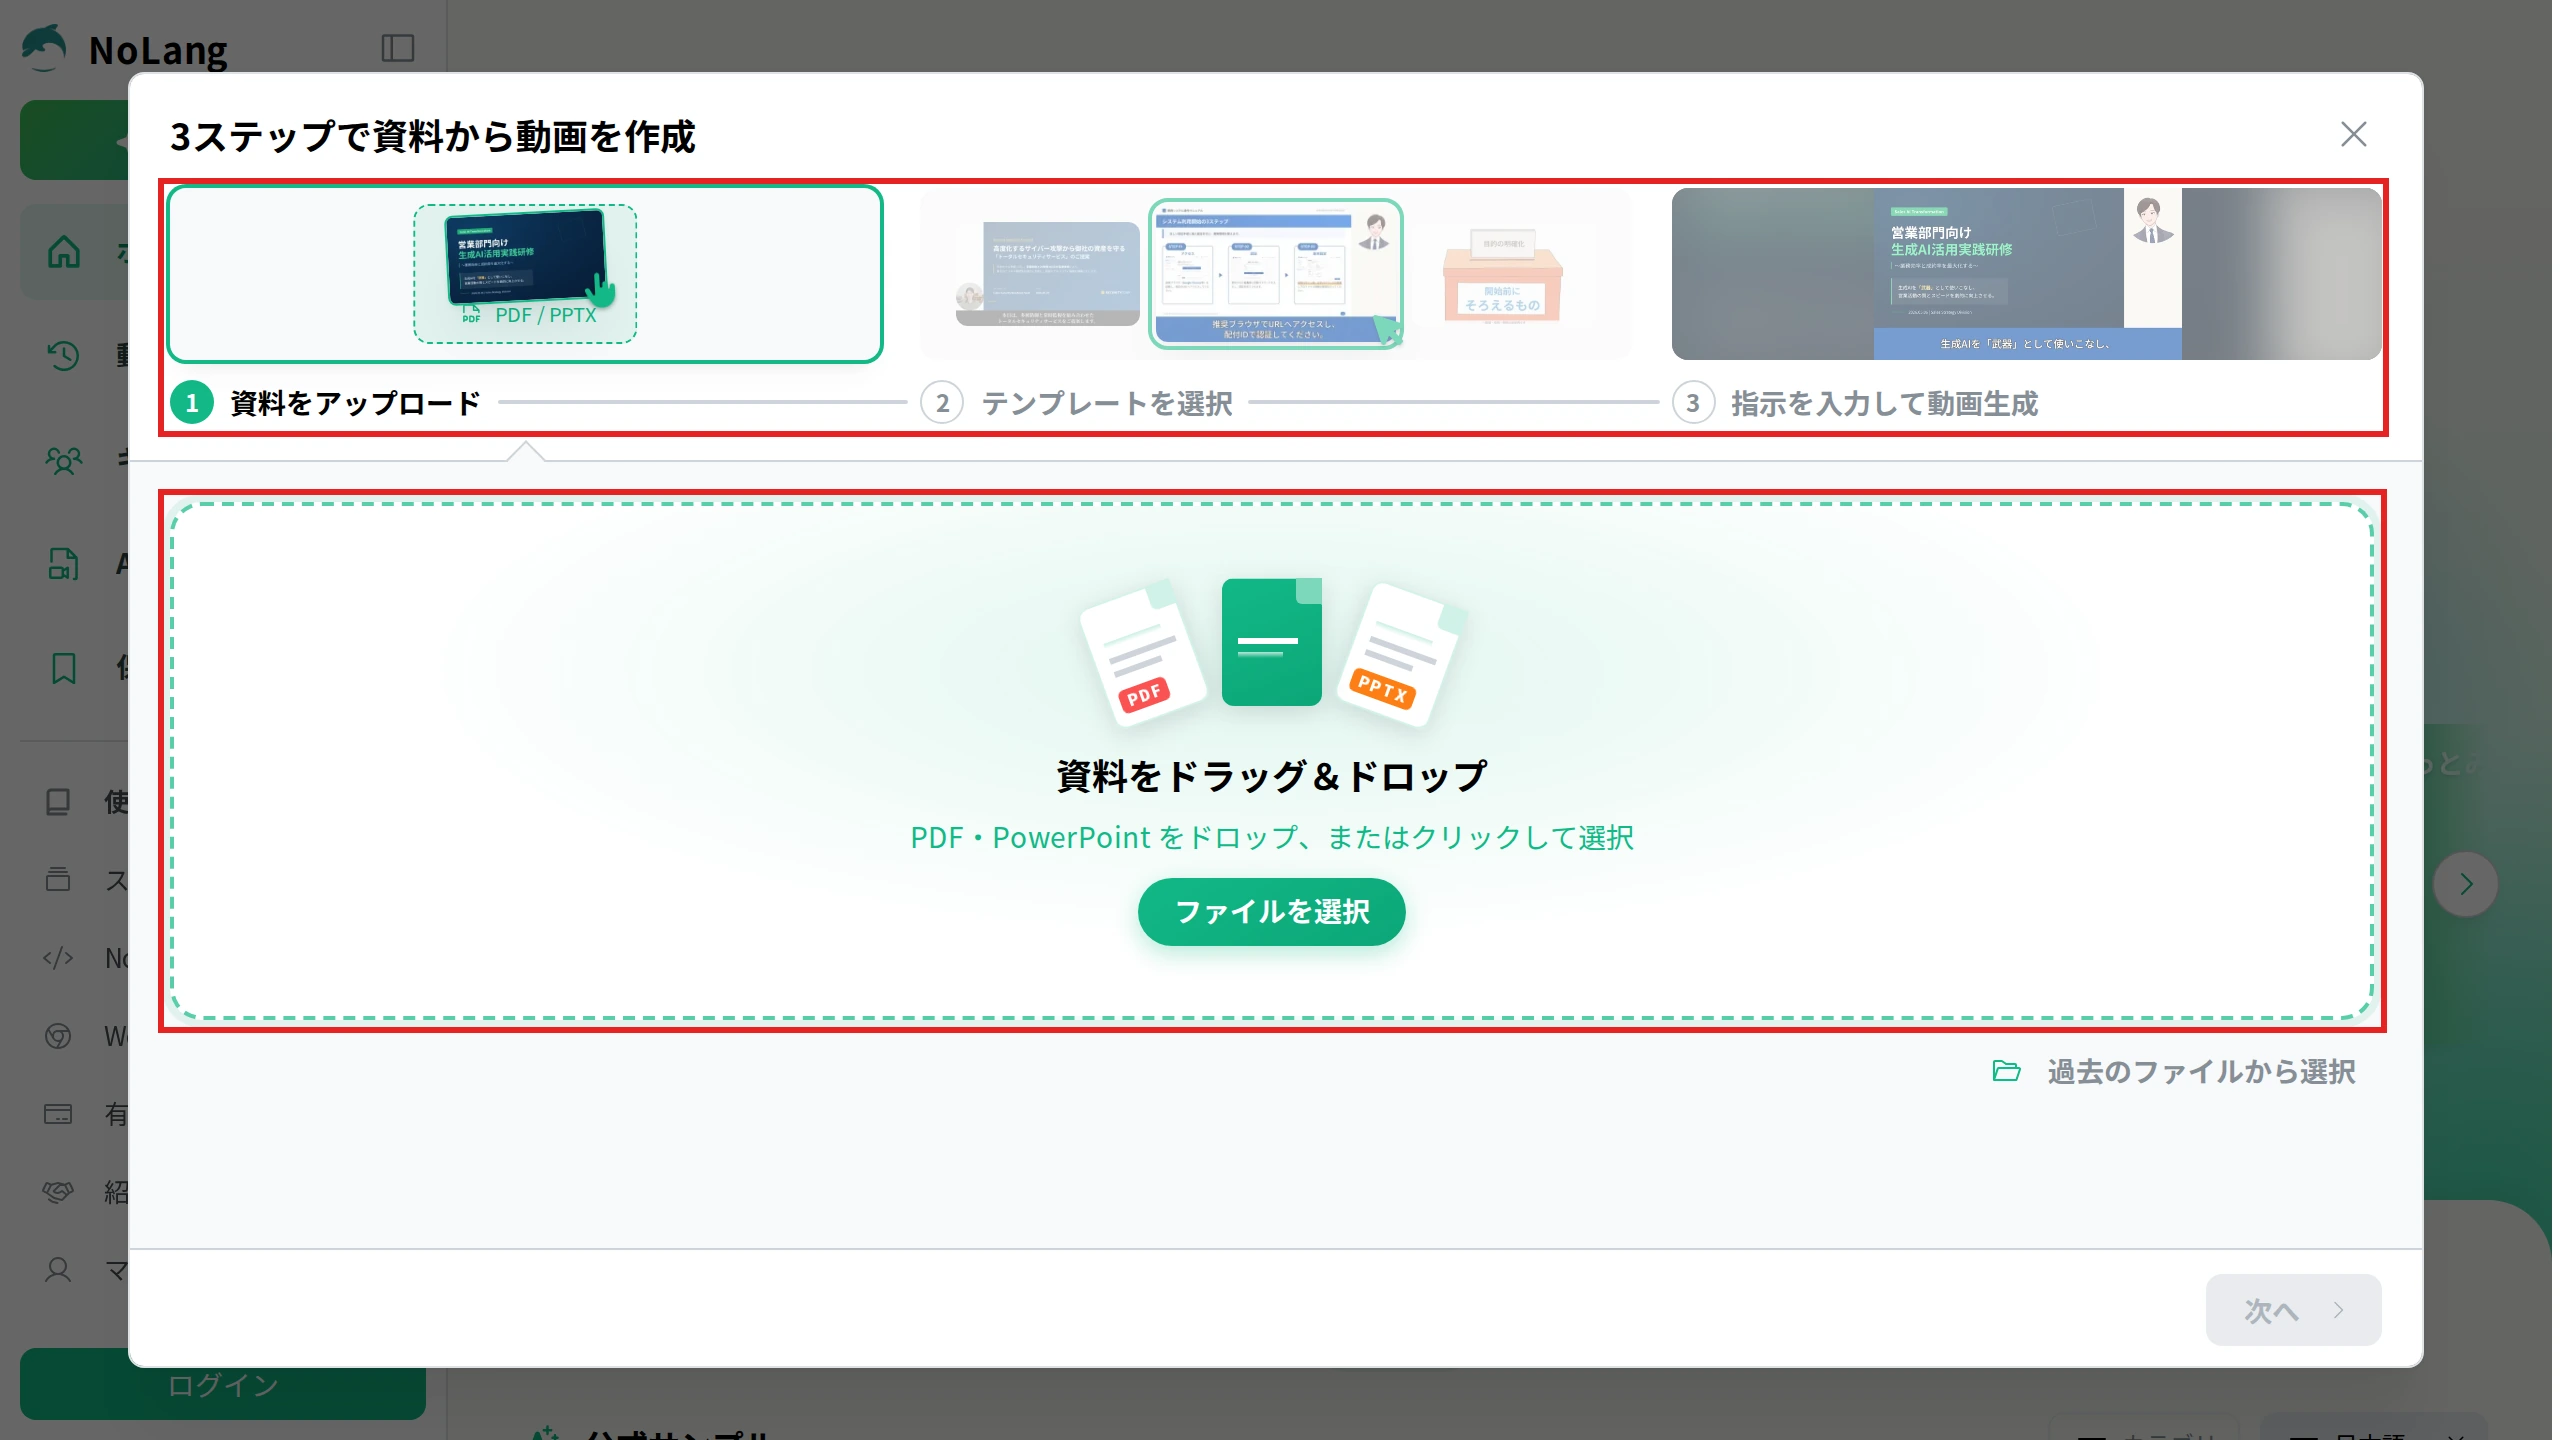Image resolution: width=2560 pixels, height=1440 pixels.
Task: Click the 次へ button
Action: (x=2292, y=1309)
